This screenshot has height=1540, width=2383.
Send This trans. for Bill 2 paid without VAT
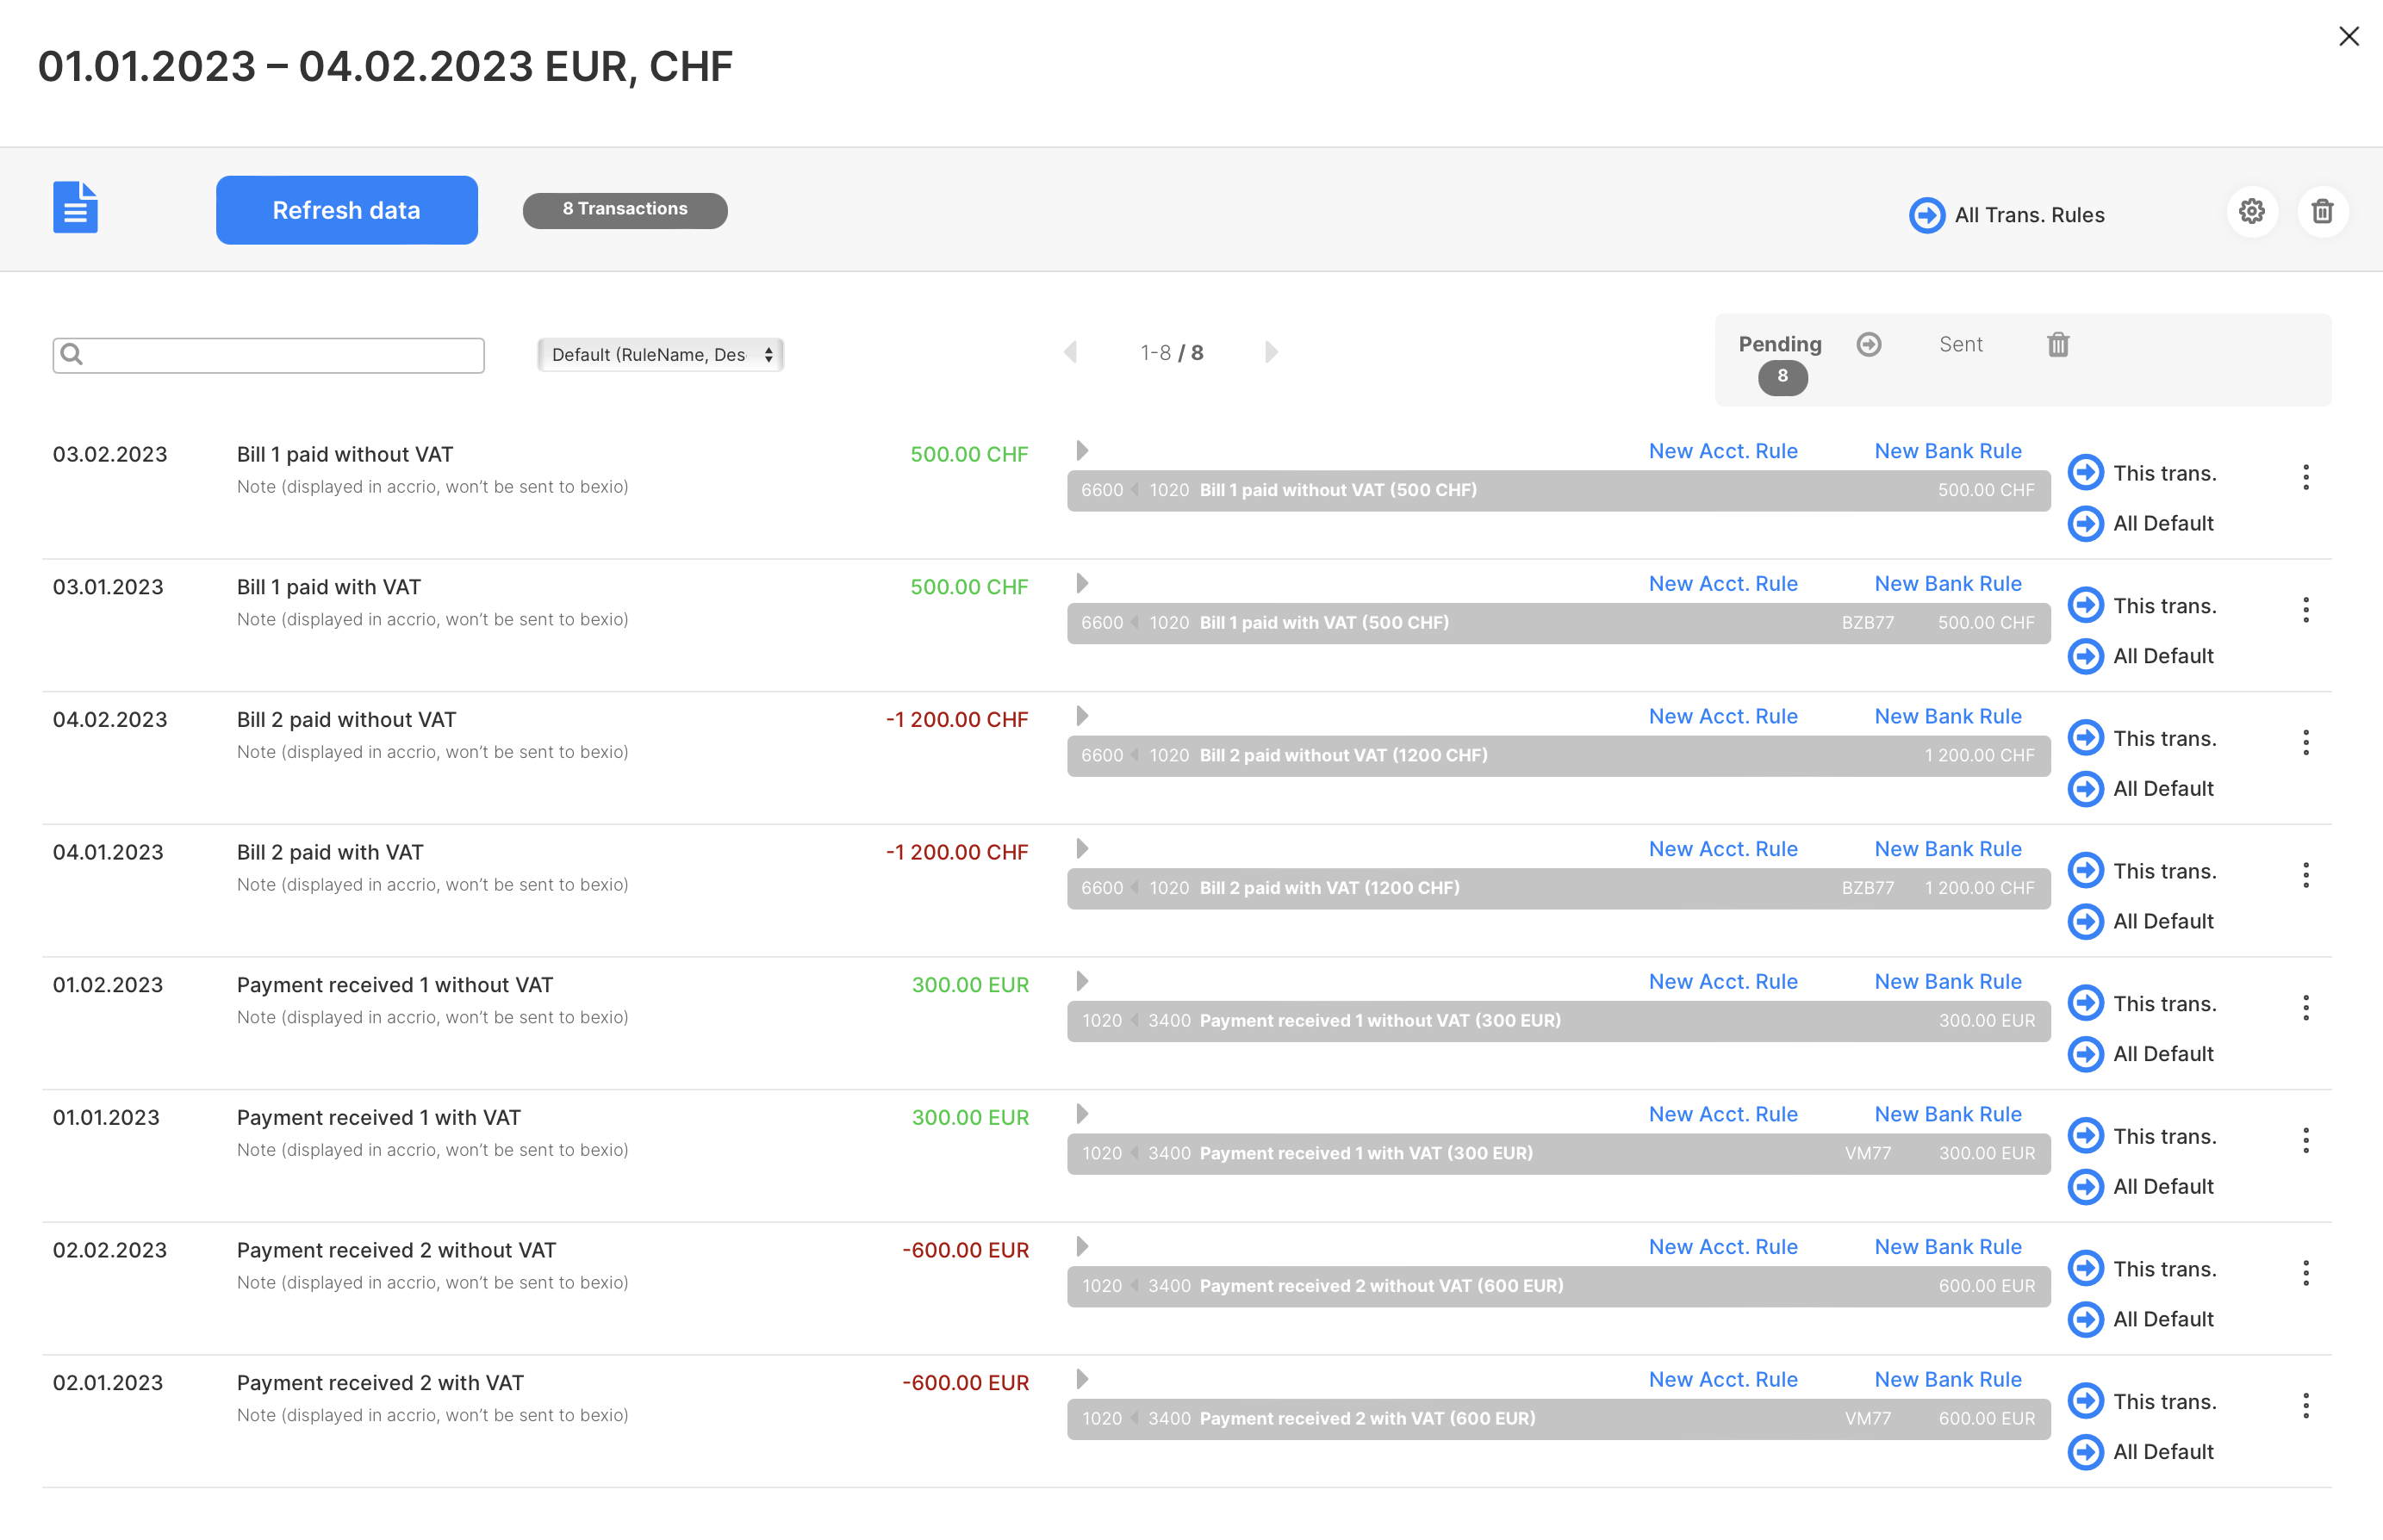tap(2142, 738)
